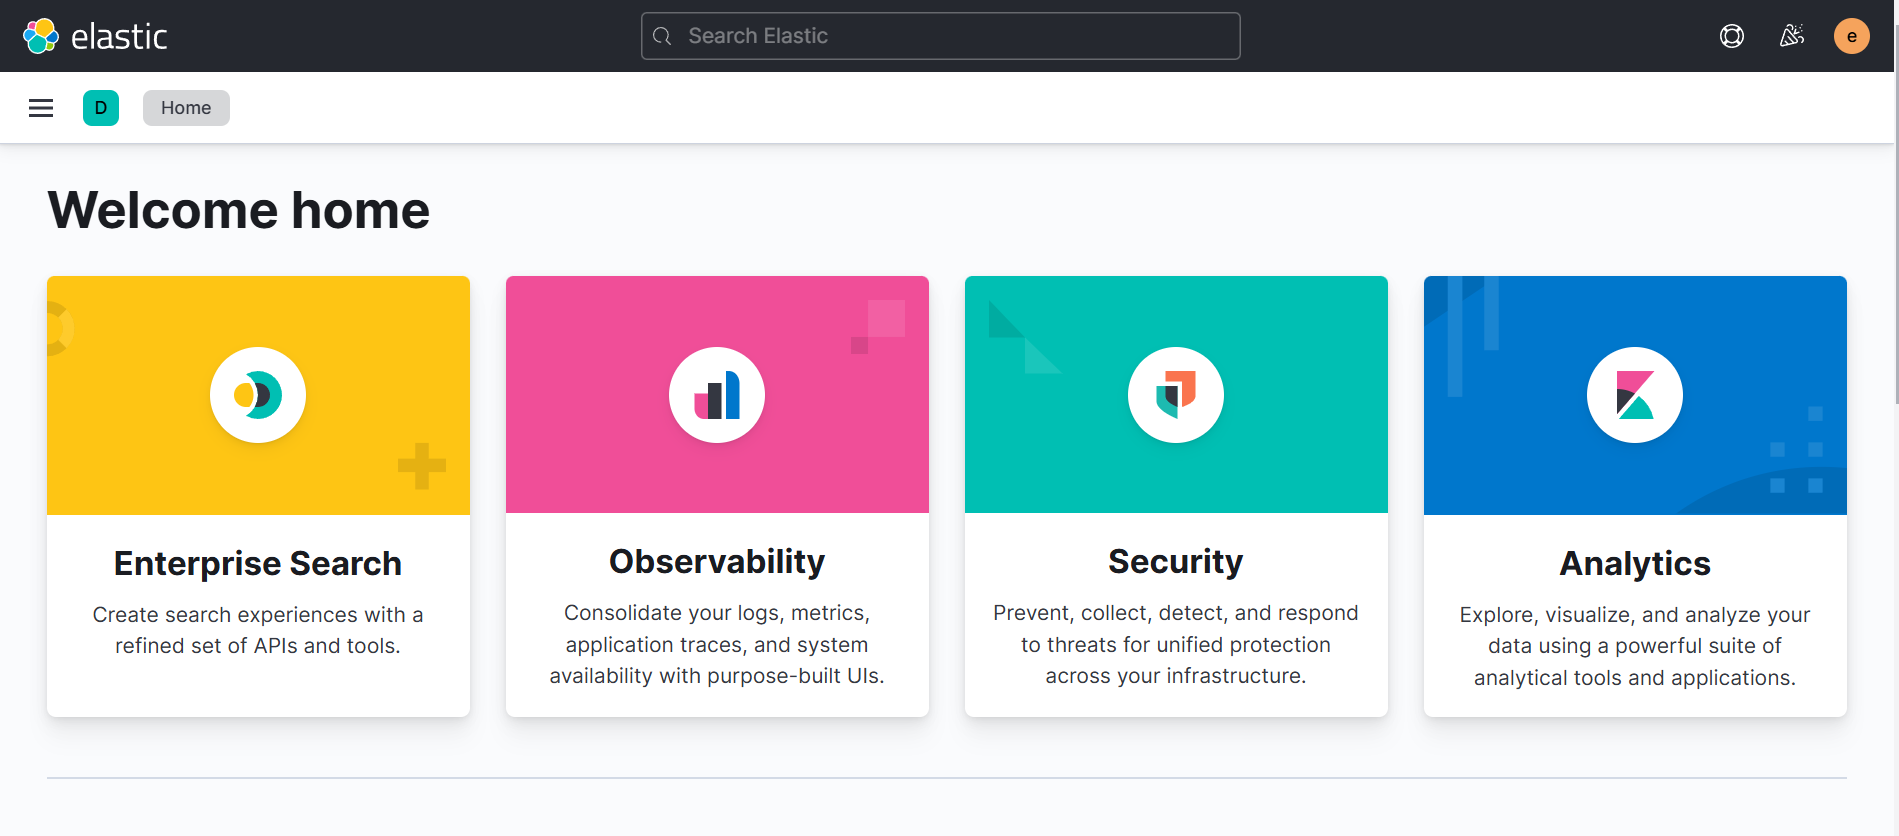This screenshot has height=836, width=1899.
Task: Click the magnifier icon in search bar
Action: (662, 36)
